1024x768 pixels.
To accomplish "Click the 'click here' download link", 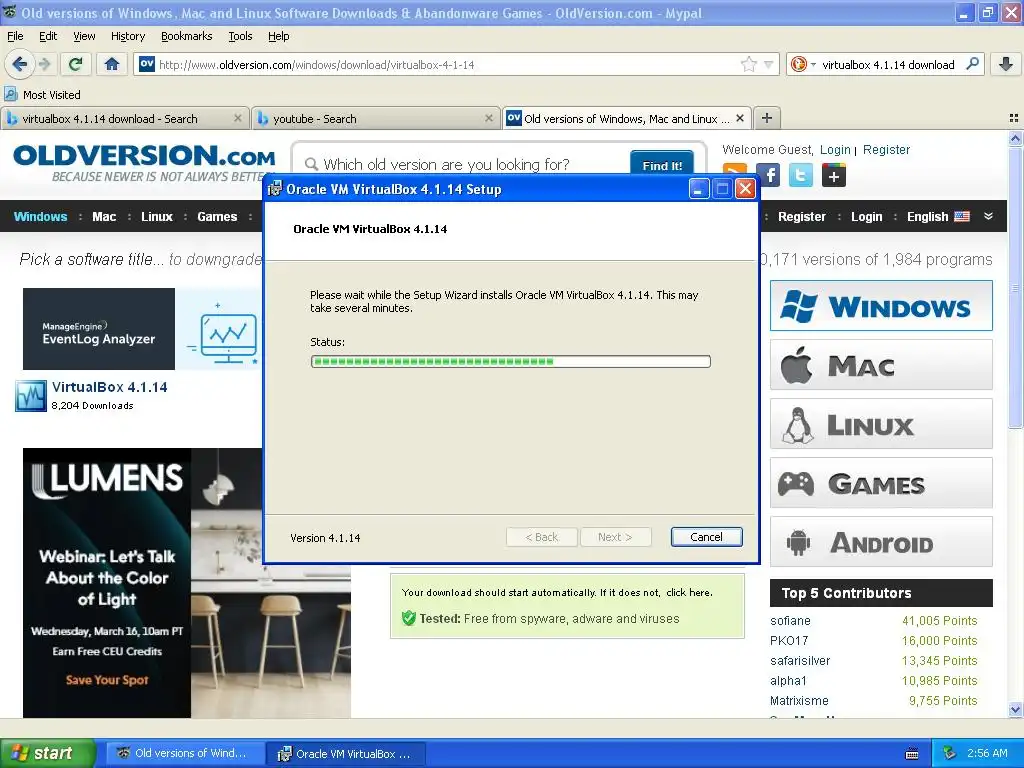I will [x=689, y=592].
